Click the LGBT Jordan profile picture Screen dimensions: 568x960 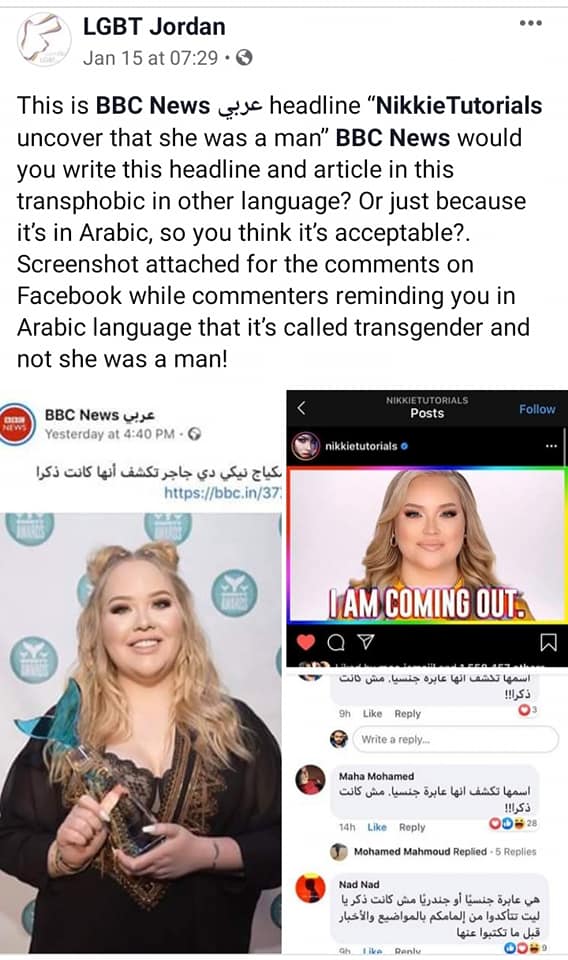pos(43,40)
